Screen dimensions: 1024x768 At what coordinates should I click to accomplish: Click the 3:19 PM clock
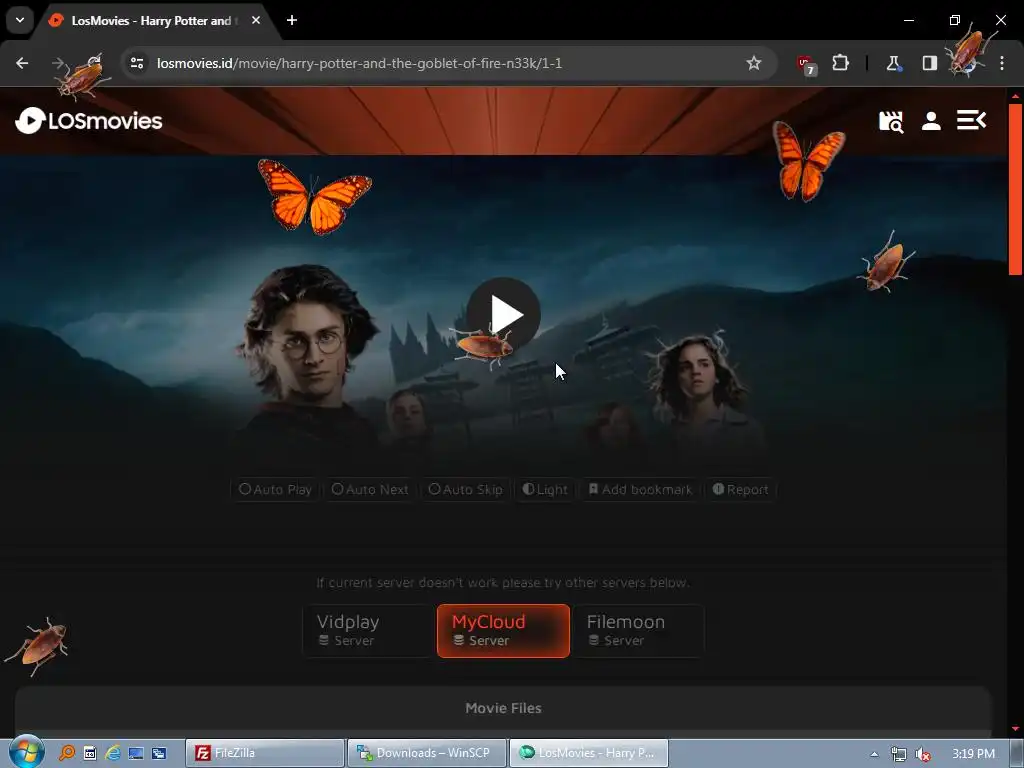[x=973, y=754]
